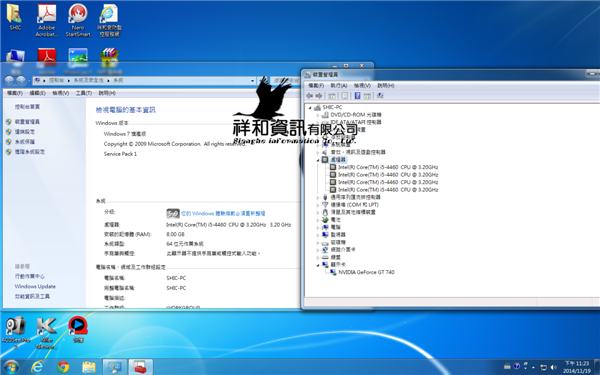Select Adobe Acrobat desktop shortcut

point(47,20)
